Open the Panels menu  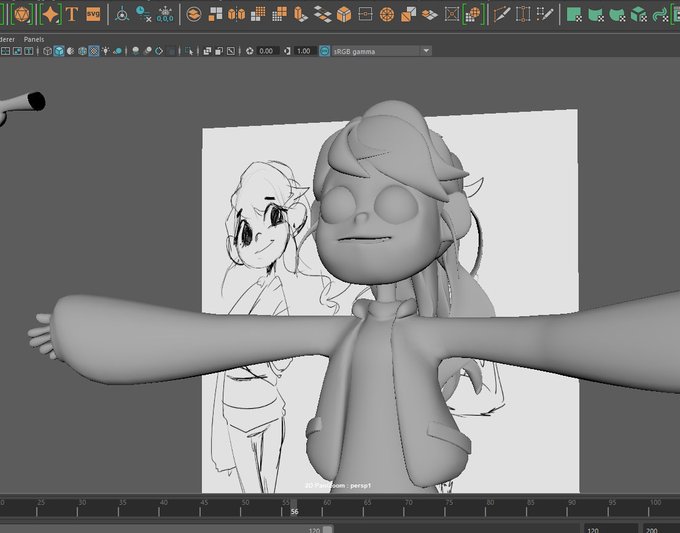point(34,39)
